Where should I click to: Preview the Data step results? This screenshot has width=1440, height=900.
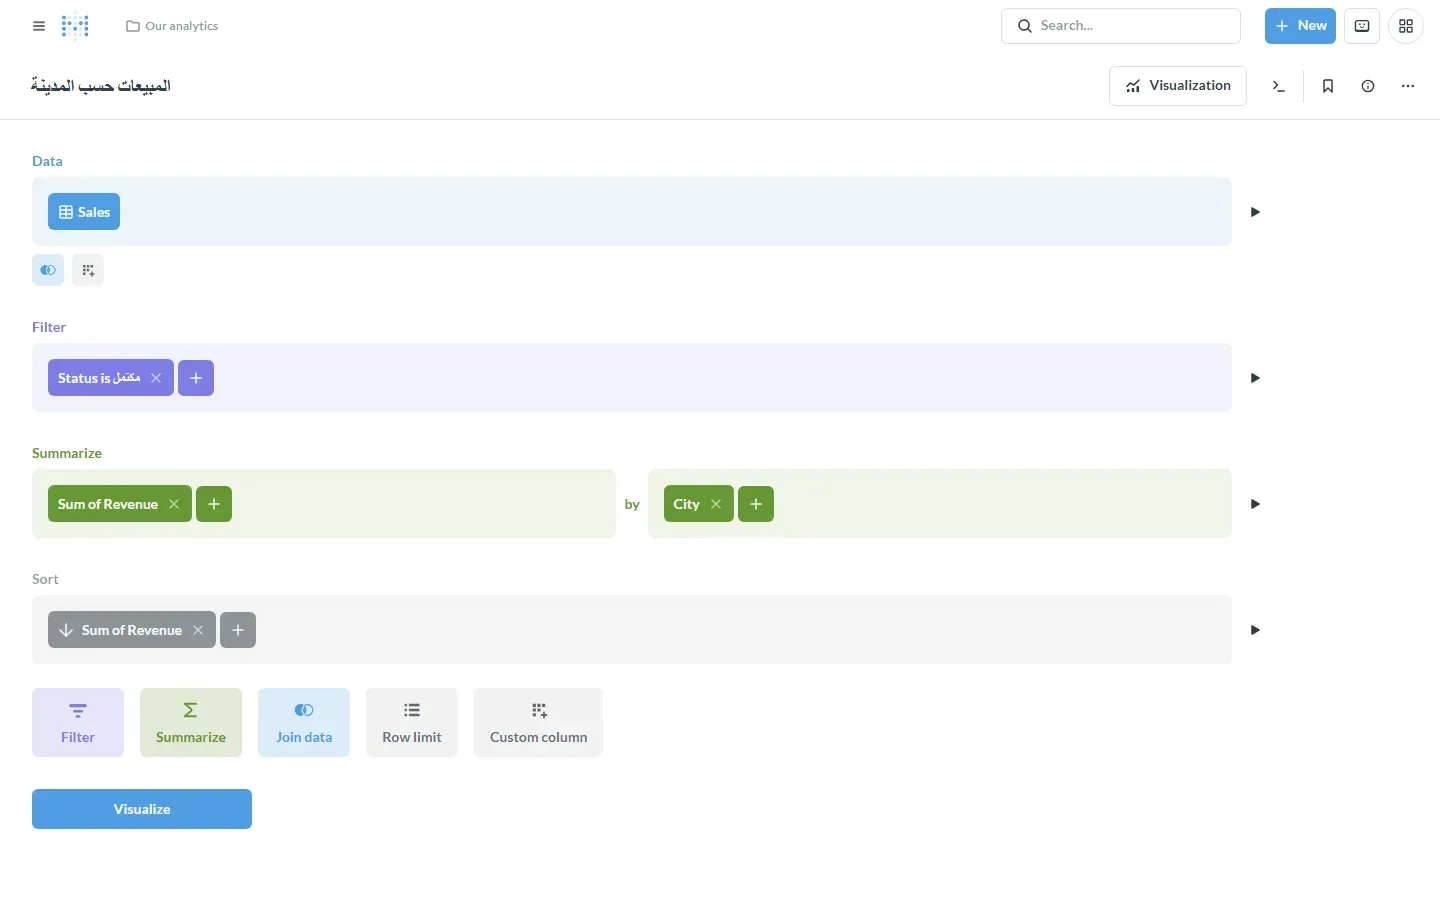(x=1255, y=212)
